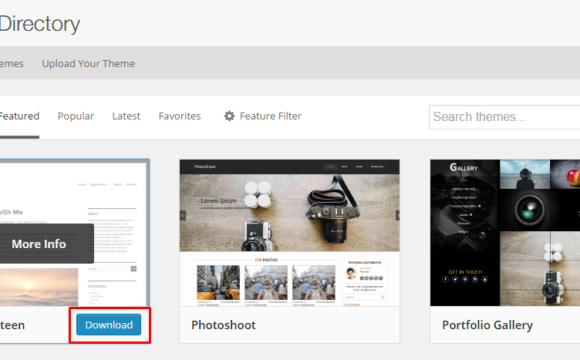
Task: Click the Feature Filter gear icon
Action: pyautogui.click(x=229, y=116)
